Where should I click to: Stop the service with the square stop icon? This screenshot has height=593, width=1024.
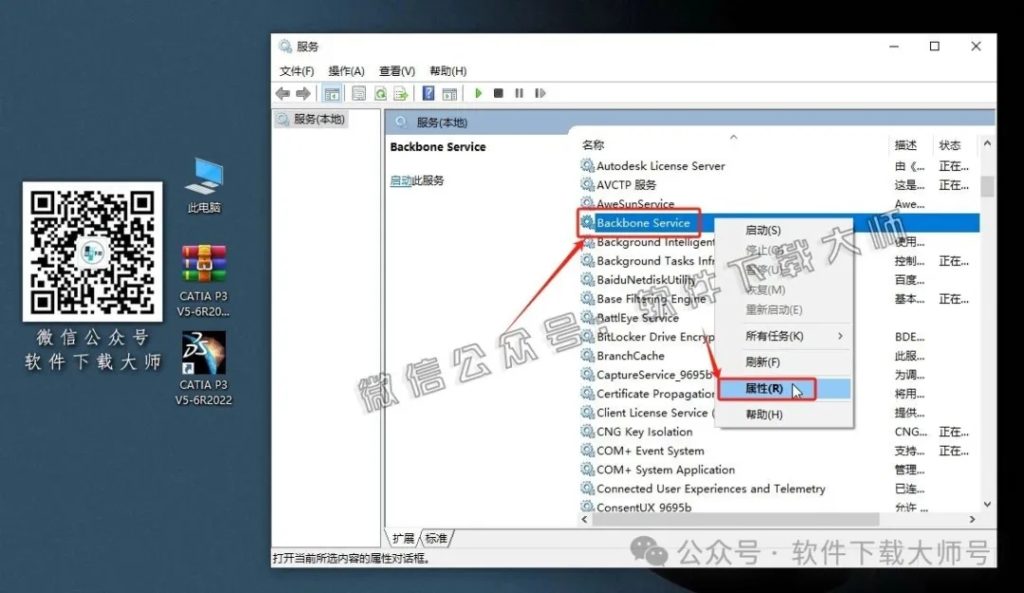(498, 93)
